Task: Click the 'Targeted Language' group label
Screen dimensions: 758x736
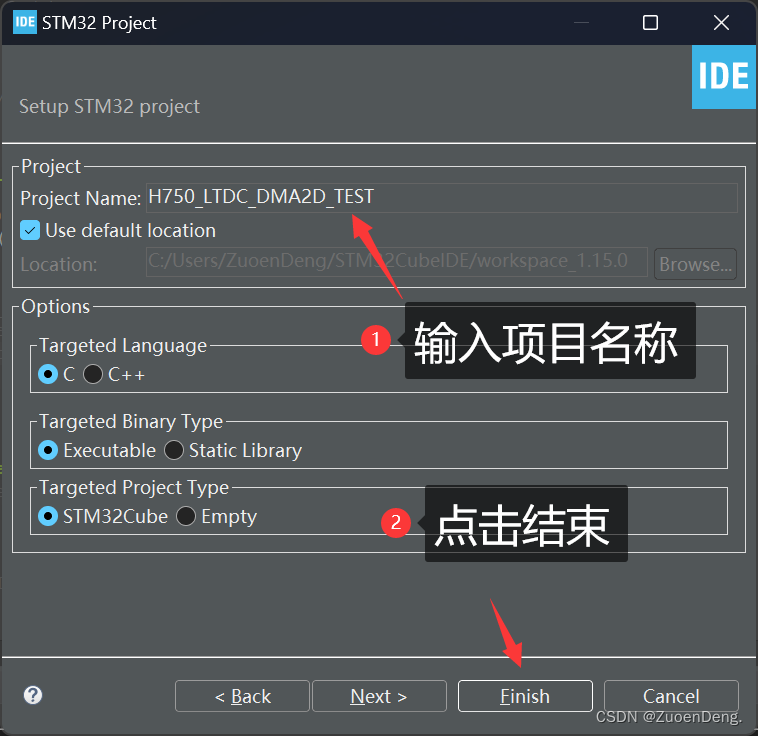Action: tap(123, 346)
